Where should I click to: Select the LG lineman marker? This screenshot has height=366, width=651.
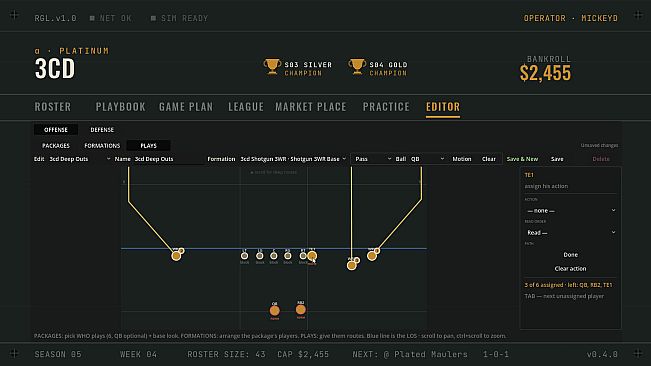[x=260, y=256]
